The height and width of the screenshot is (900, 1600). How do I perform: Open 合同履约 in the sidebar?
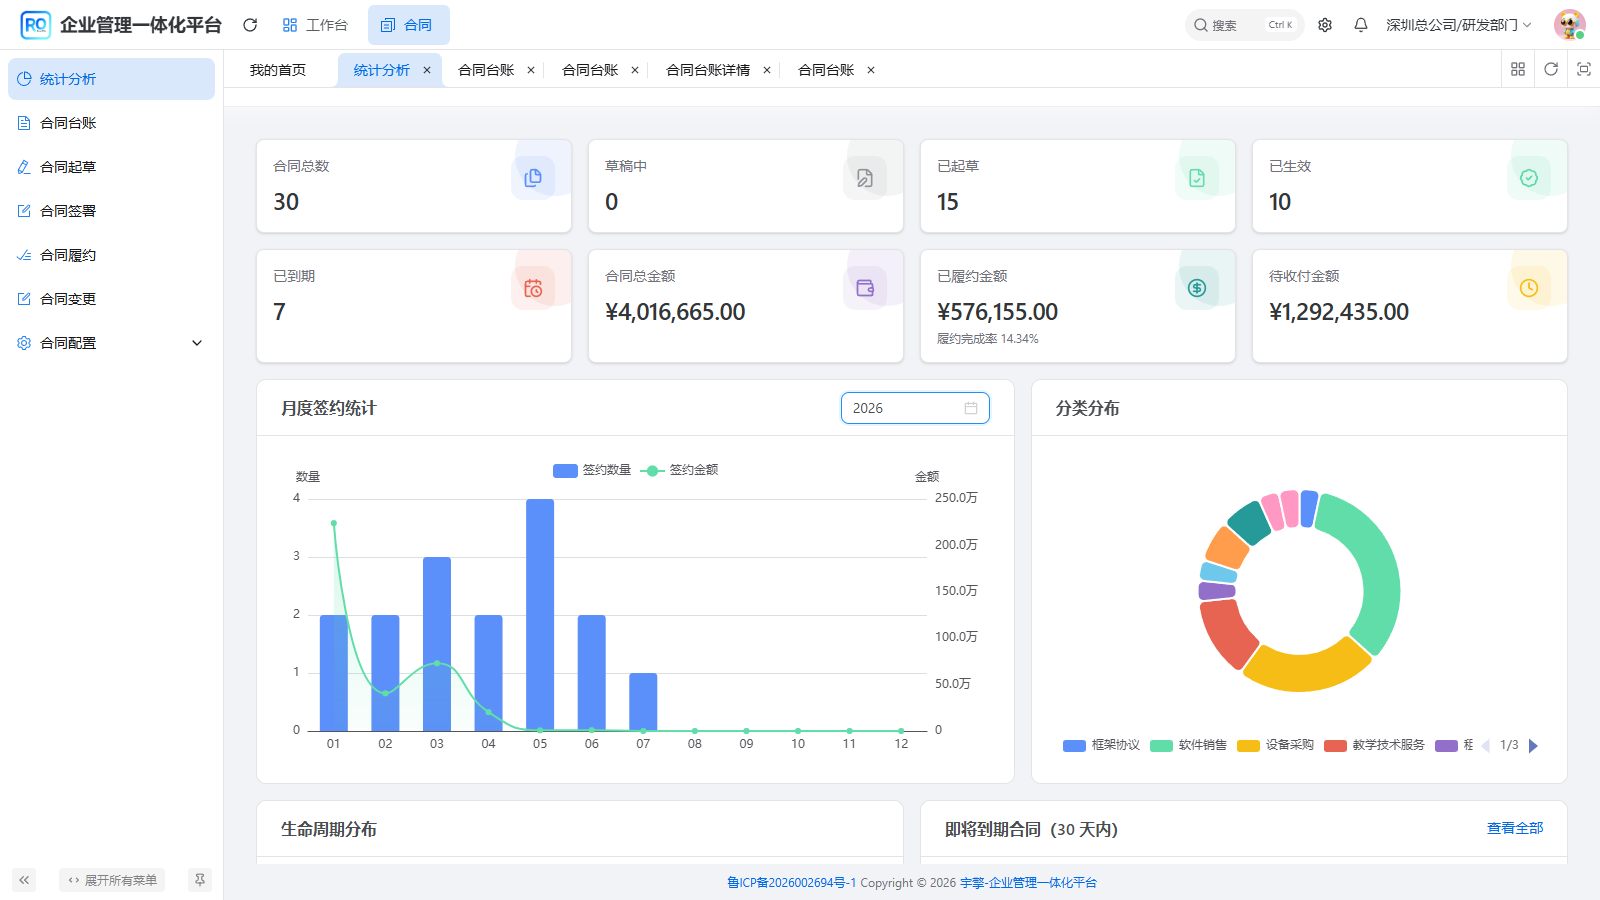111,255
